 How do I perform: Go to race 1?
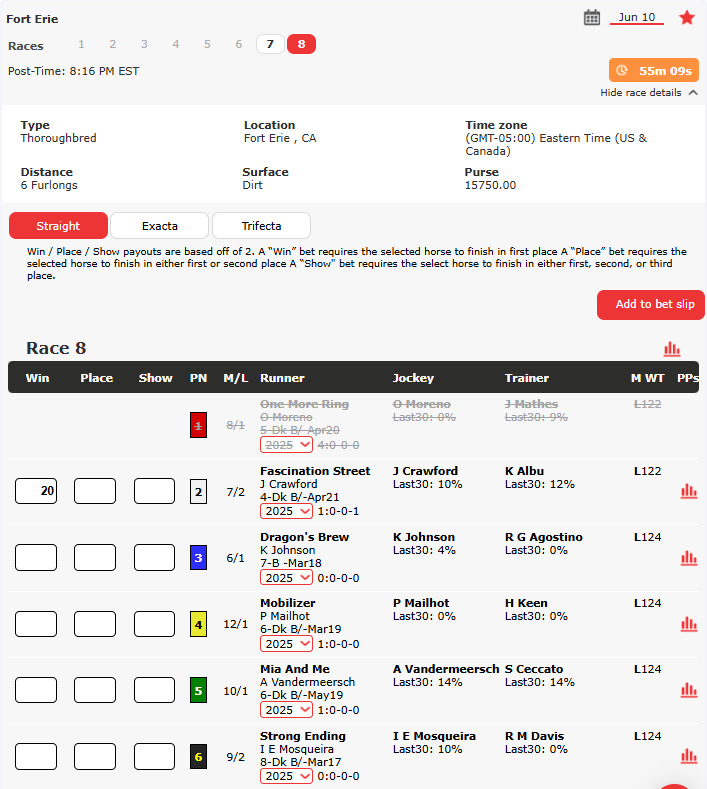tap(82, 44)
